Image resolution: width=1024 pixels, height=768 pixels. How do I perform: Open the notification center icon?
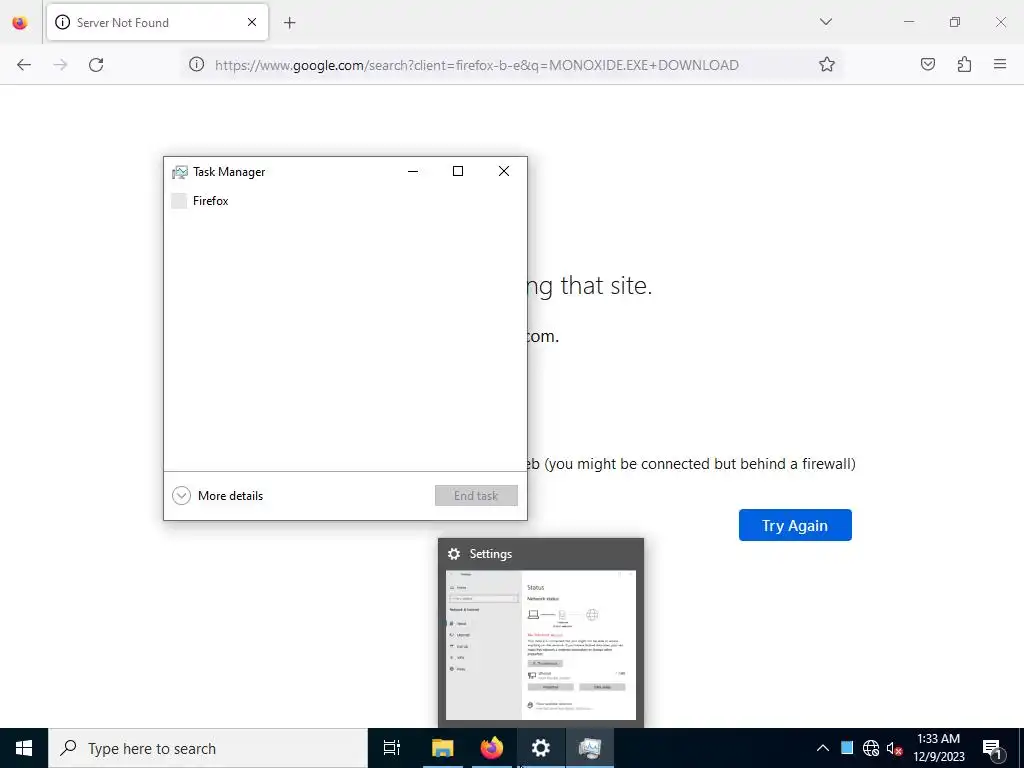tap(992, 748)
